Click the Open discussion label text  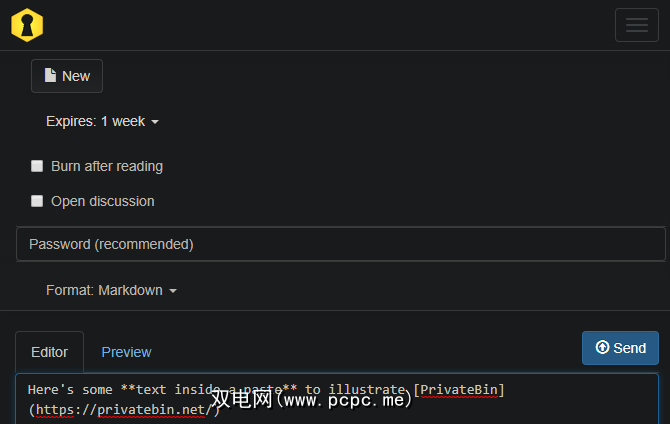click(x=103, y=201)
